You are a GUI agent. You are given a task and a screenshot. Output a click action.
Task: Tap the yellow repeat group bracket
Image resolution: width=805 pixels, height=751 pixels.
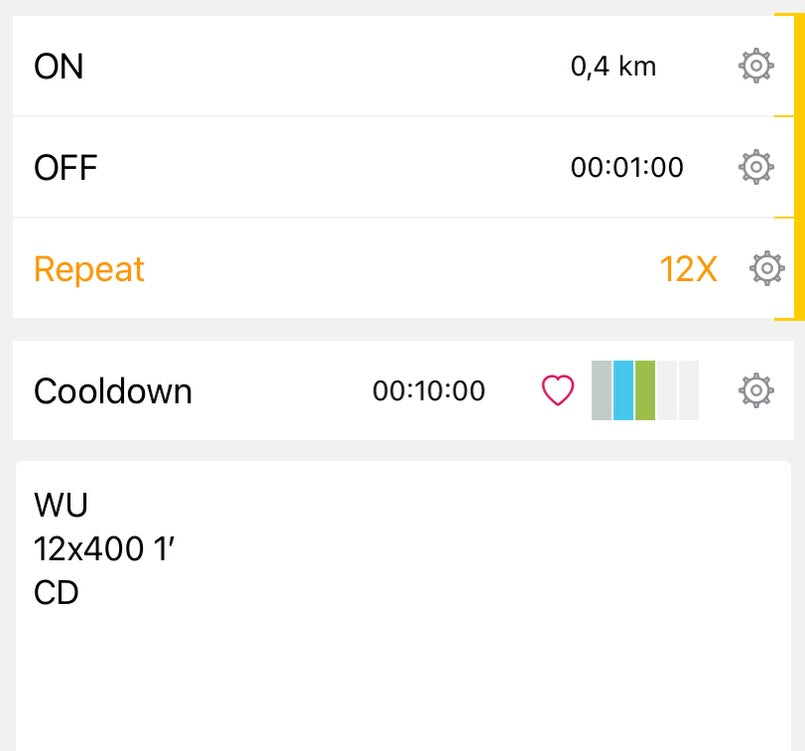tap(798, 167)
